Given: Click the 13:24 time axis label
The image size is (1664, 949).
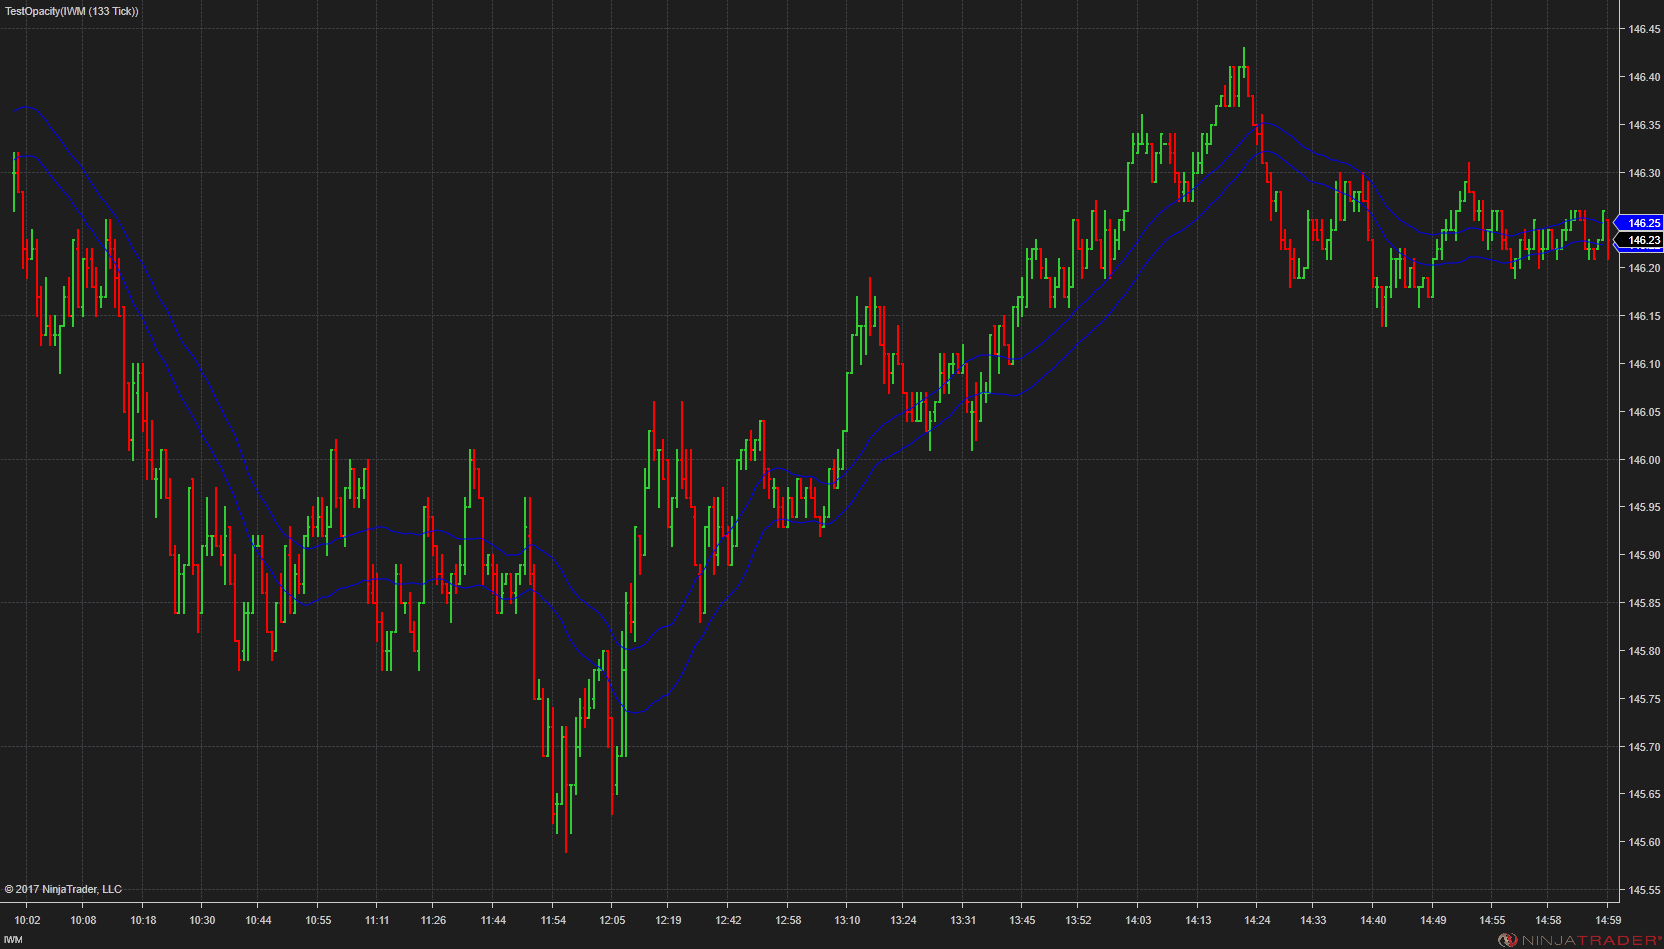Looking at the screenshot, I should [903, 920].
